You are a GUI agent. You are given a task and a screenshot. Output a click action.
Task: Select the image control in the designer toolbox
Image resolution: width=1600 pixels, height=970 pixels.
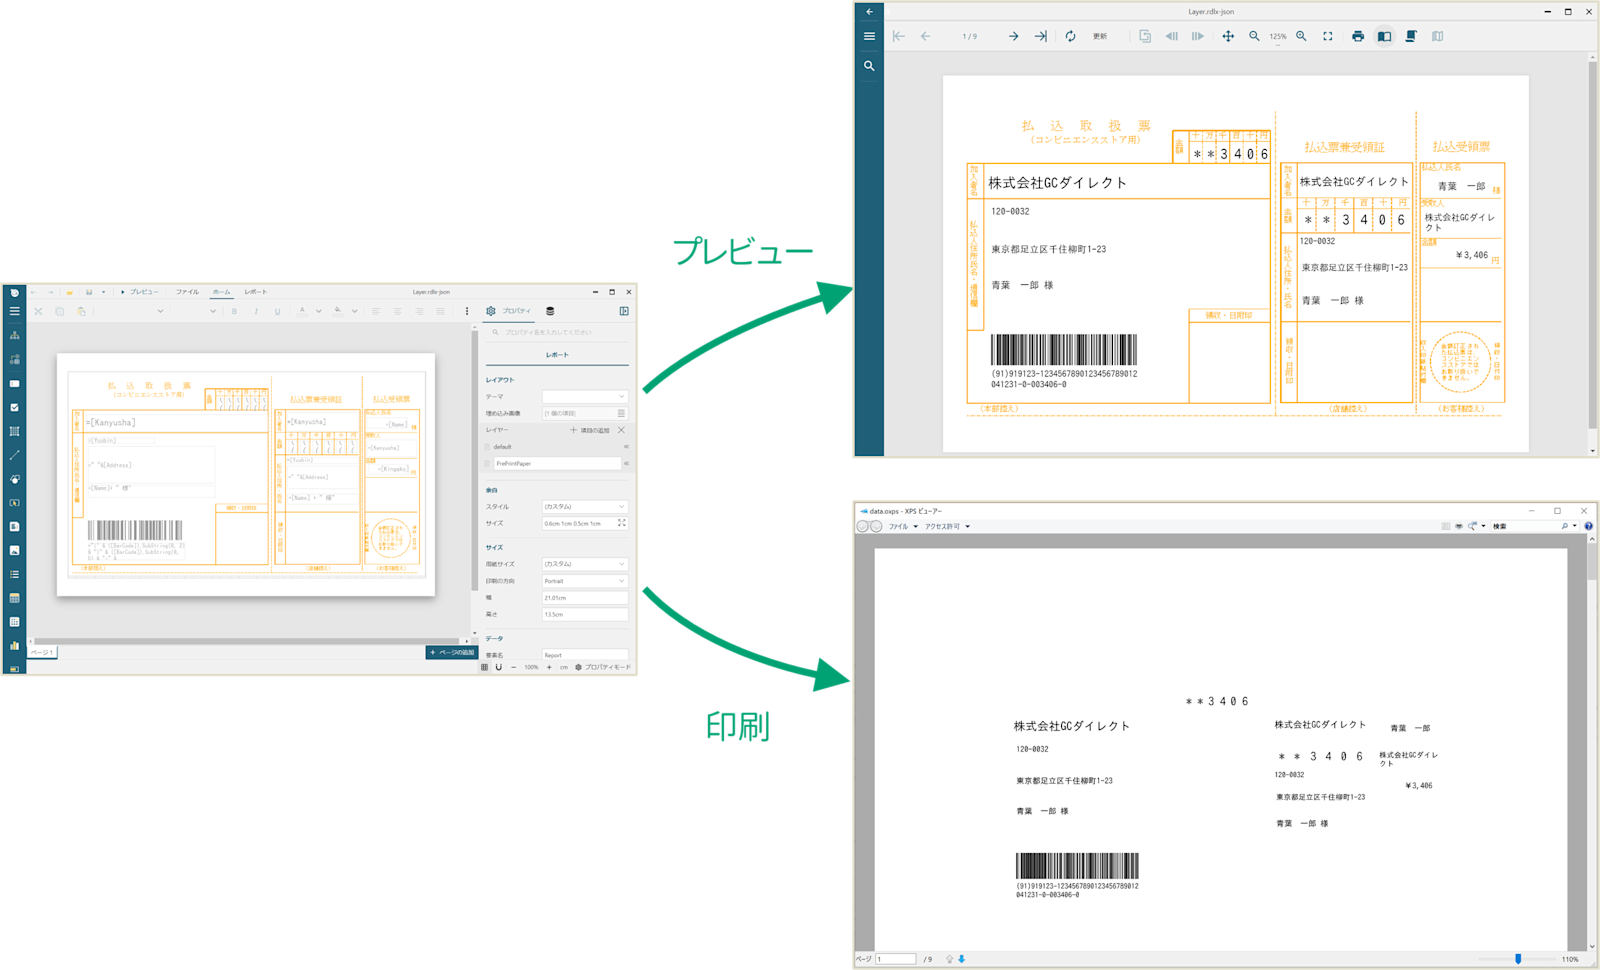point(14,550)
